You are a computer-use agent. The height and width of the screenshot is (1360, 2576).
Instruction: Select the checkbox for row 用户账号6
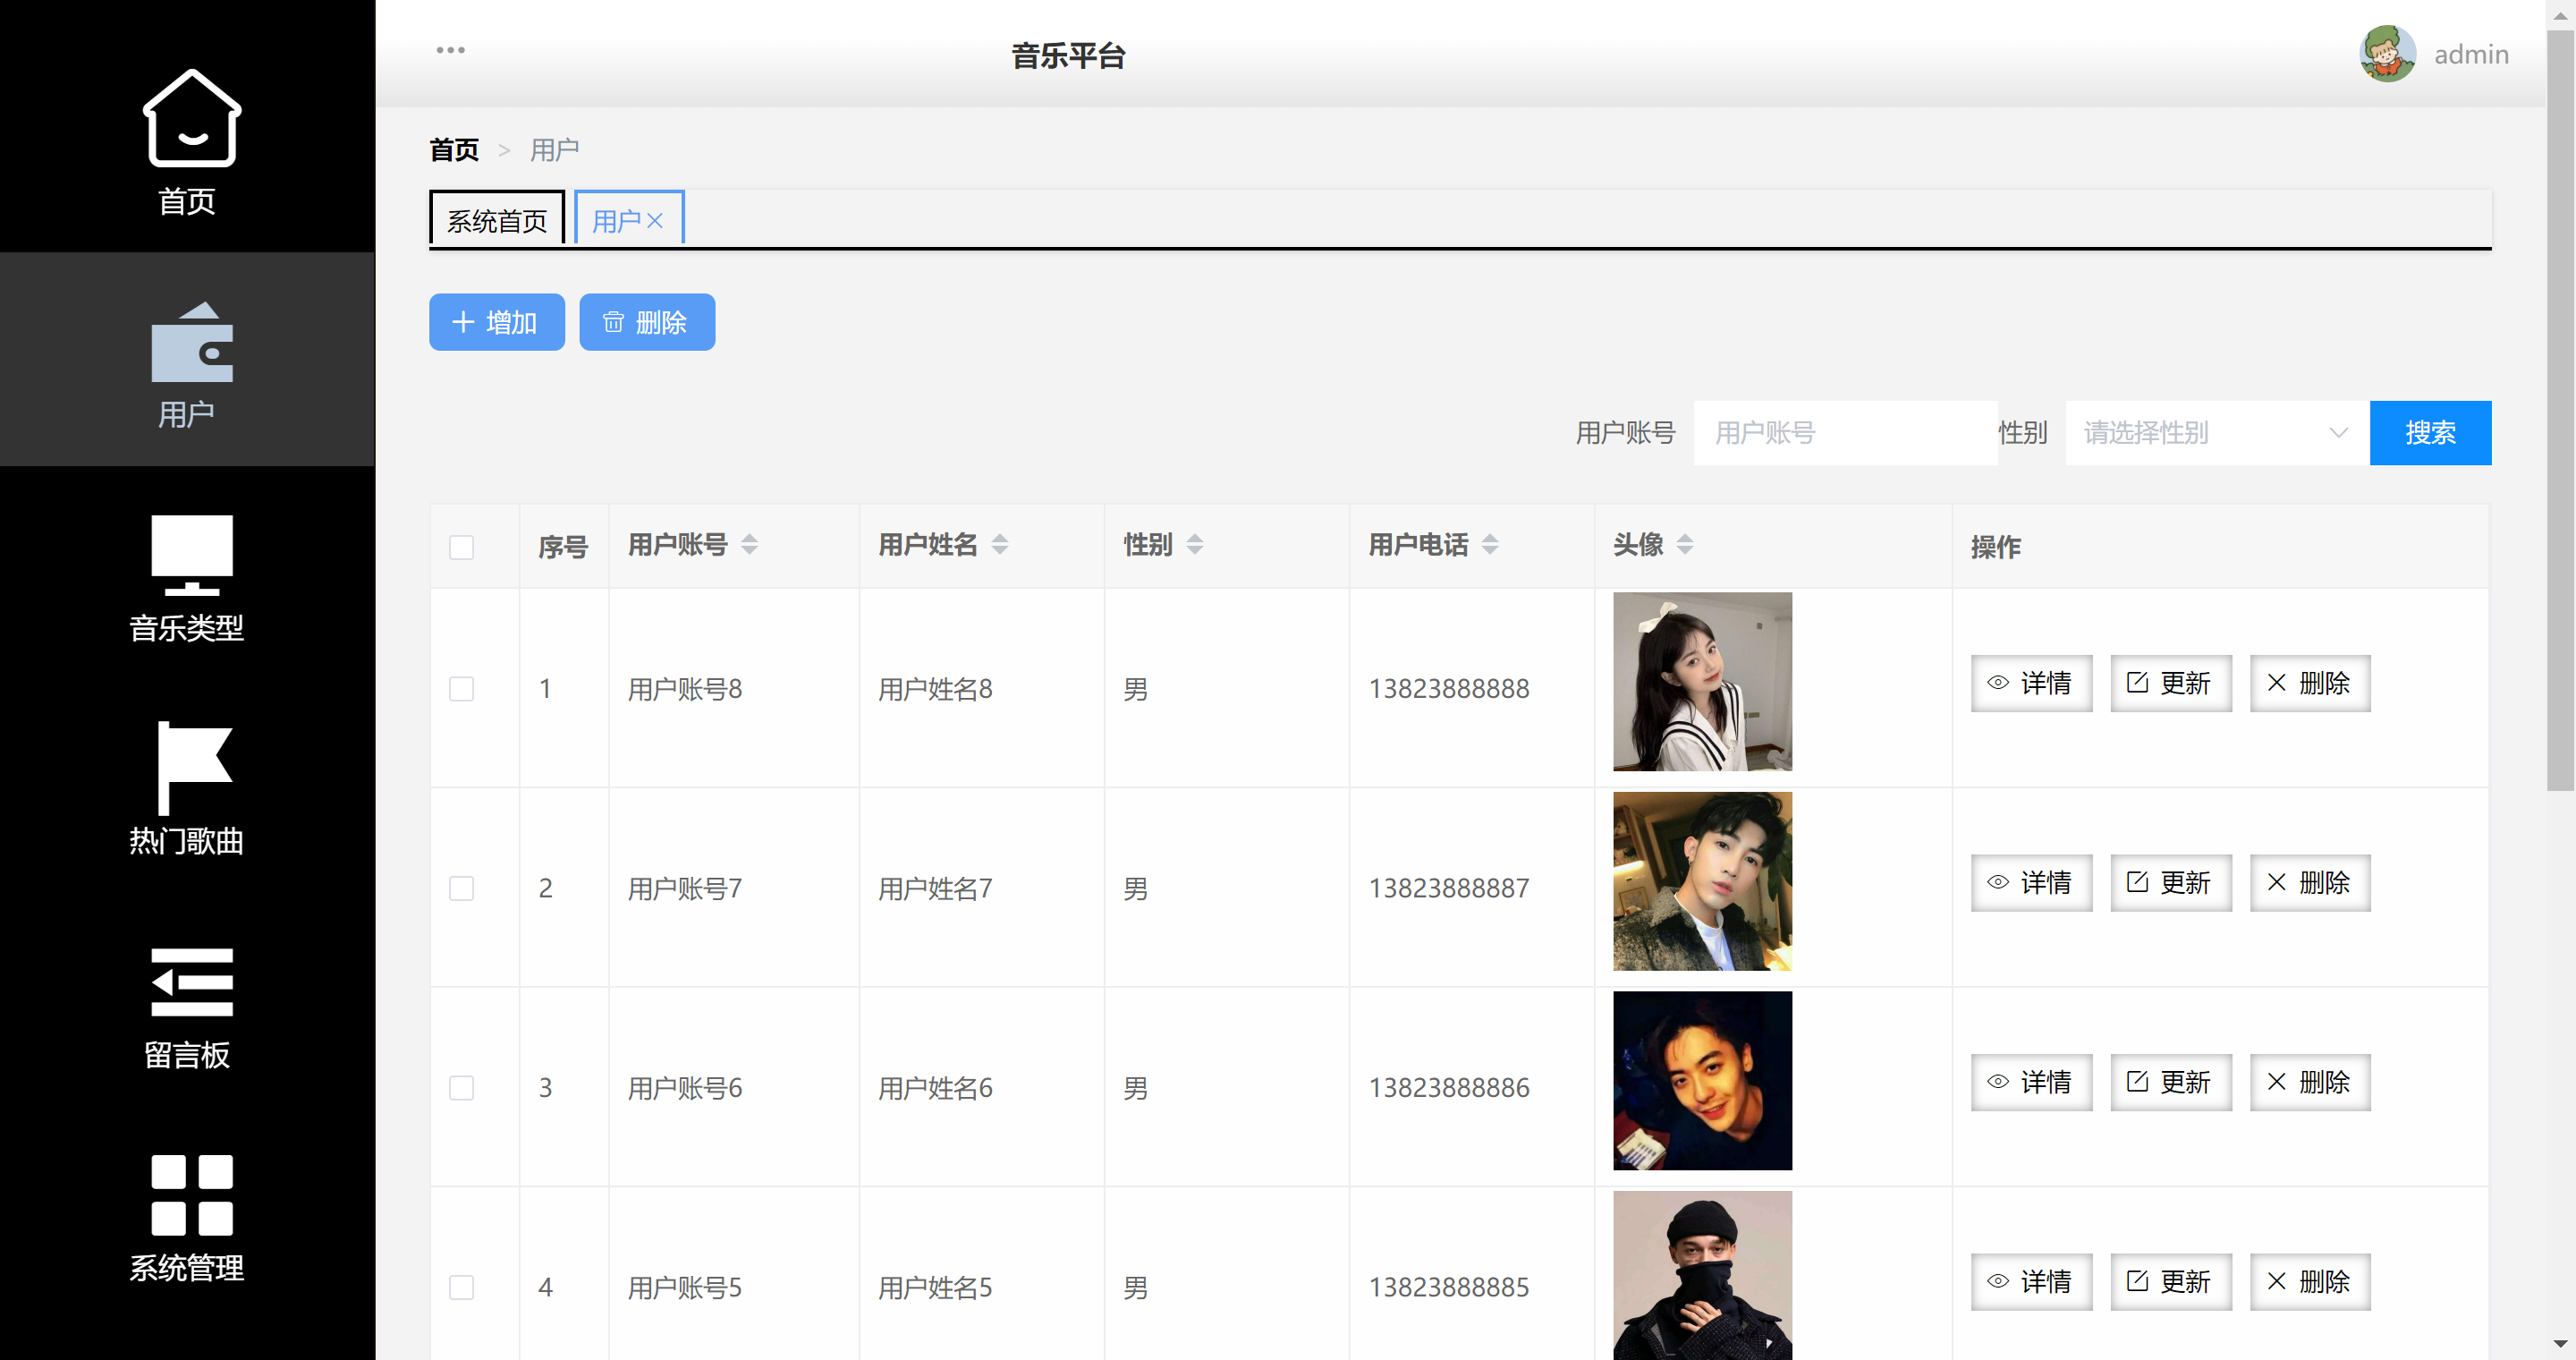point(461,1088)
